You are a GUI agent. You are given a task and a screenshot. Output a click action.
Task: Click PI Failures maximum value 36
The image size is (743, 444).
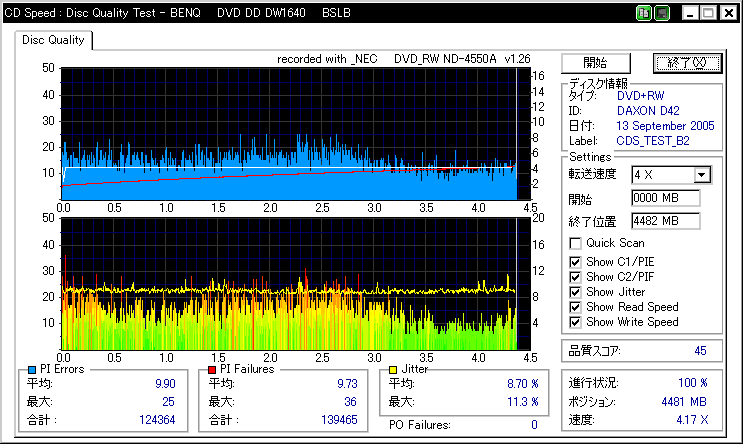coord(350,402)
